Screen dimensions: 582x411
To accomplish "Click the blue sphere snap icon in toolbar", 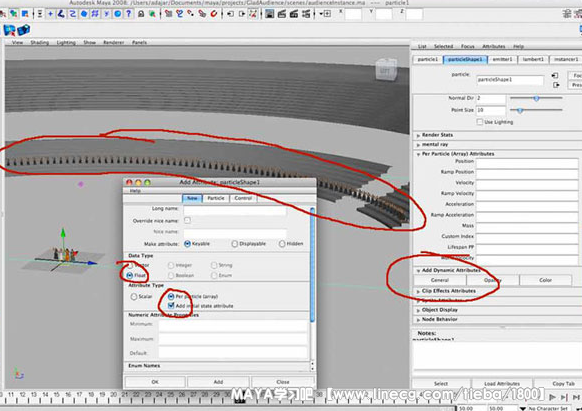I will point(84,14).
